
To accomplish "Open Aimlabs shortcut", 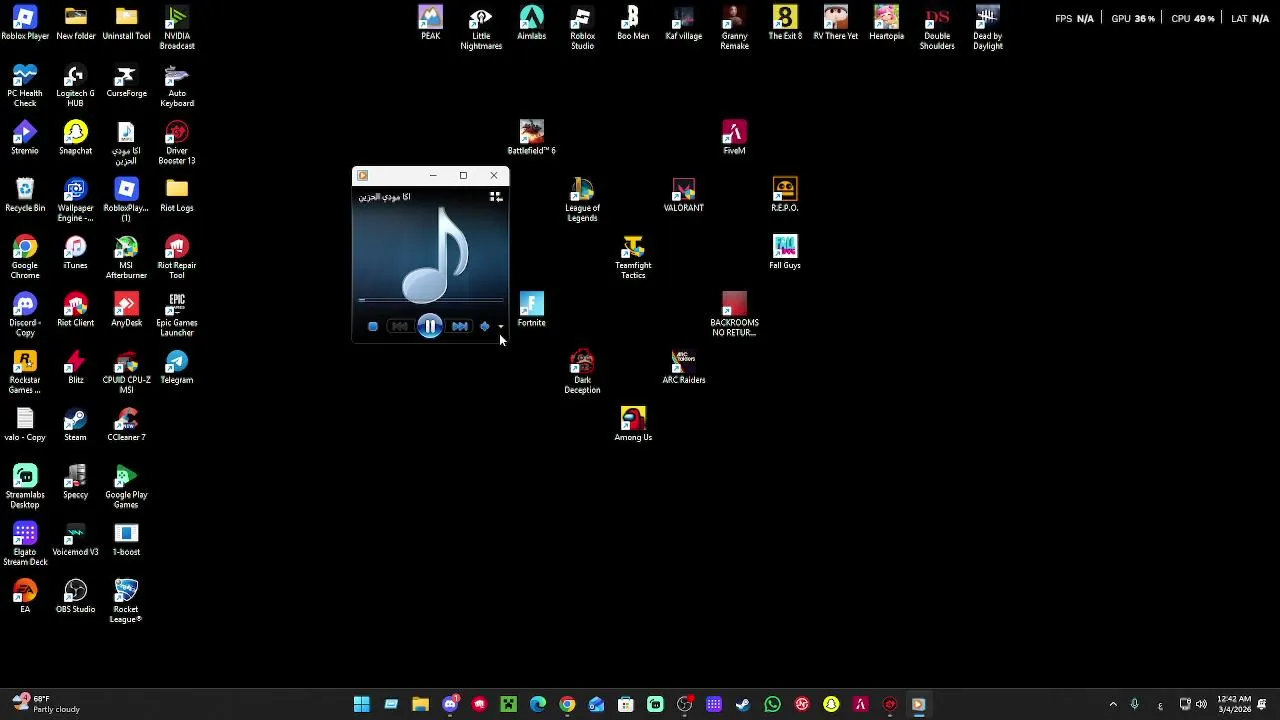I will (x=532, y=24).
